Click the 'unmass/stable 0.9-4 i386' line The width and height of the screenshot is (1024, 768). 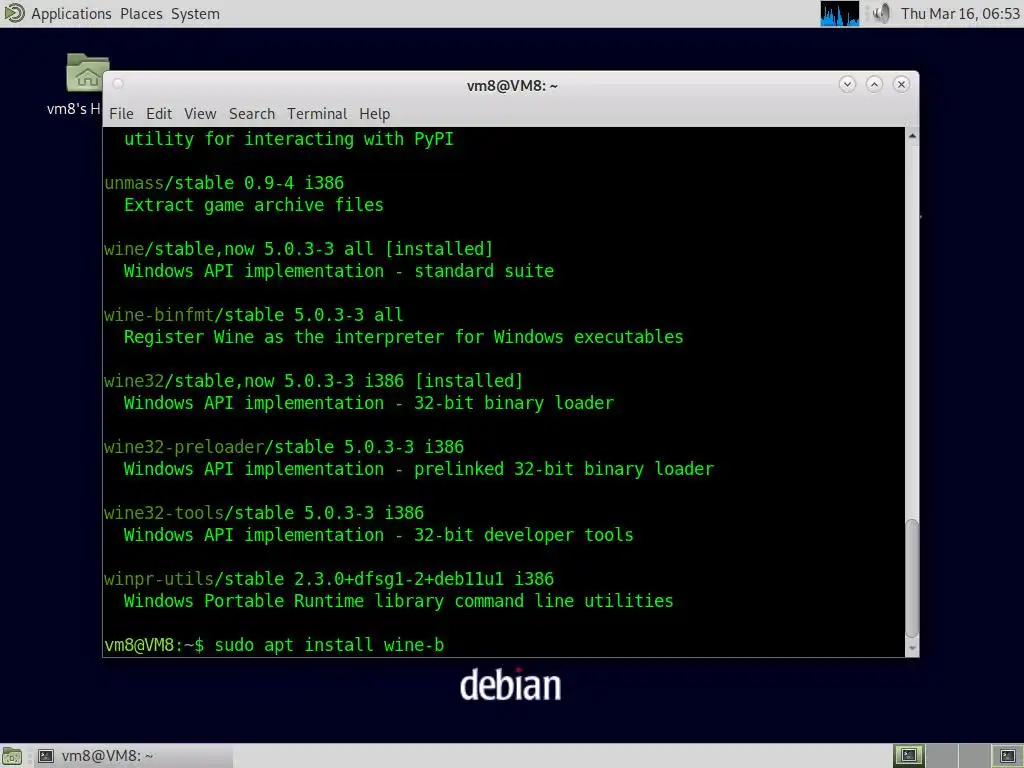[224, 183]
